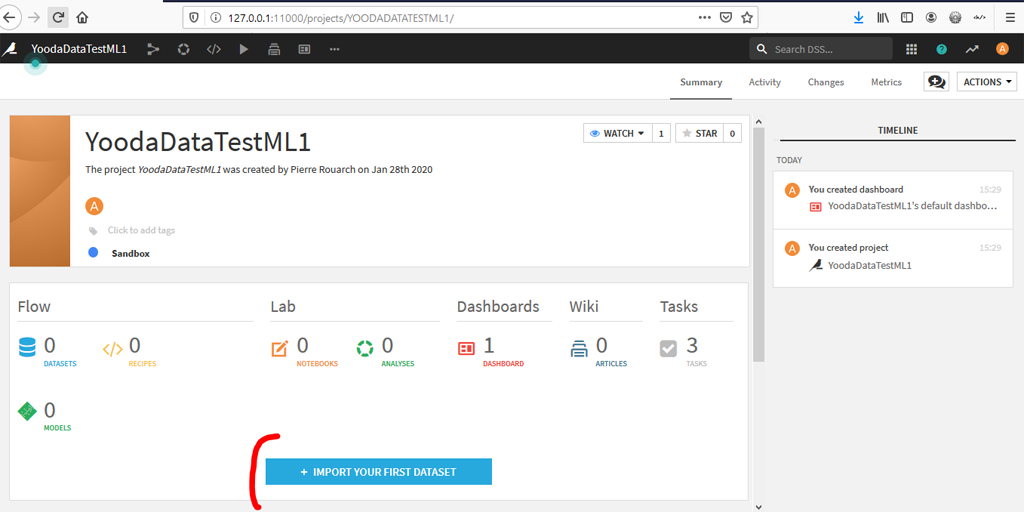Reload the browser page
The height and width of the screenshot is (512, 1024).
point(57,18)
